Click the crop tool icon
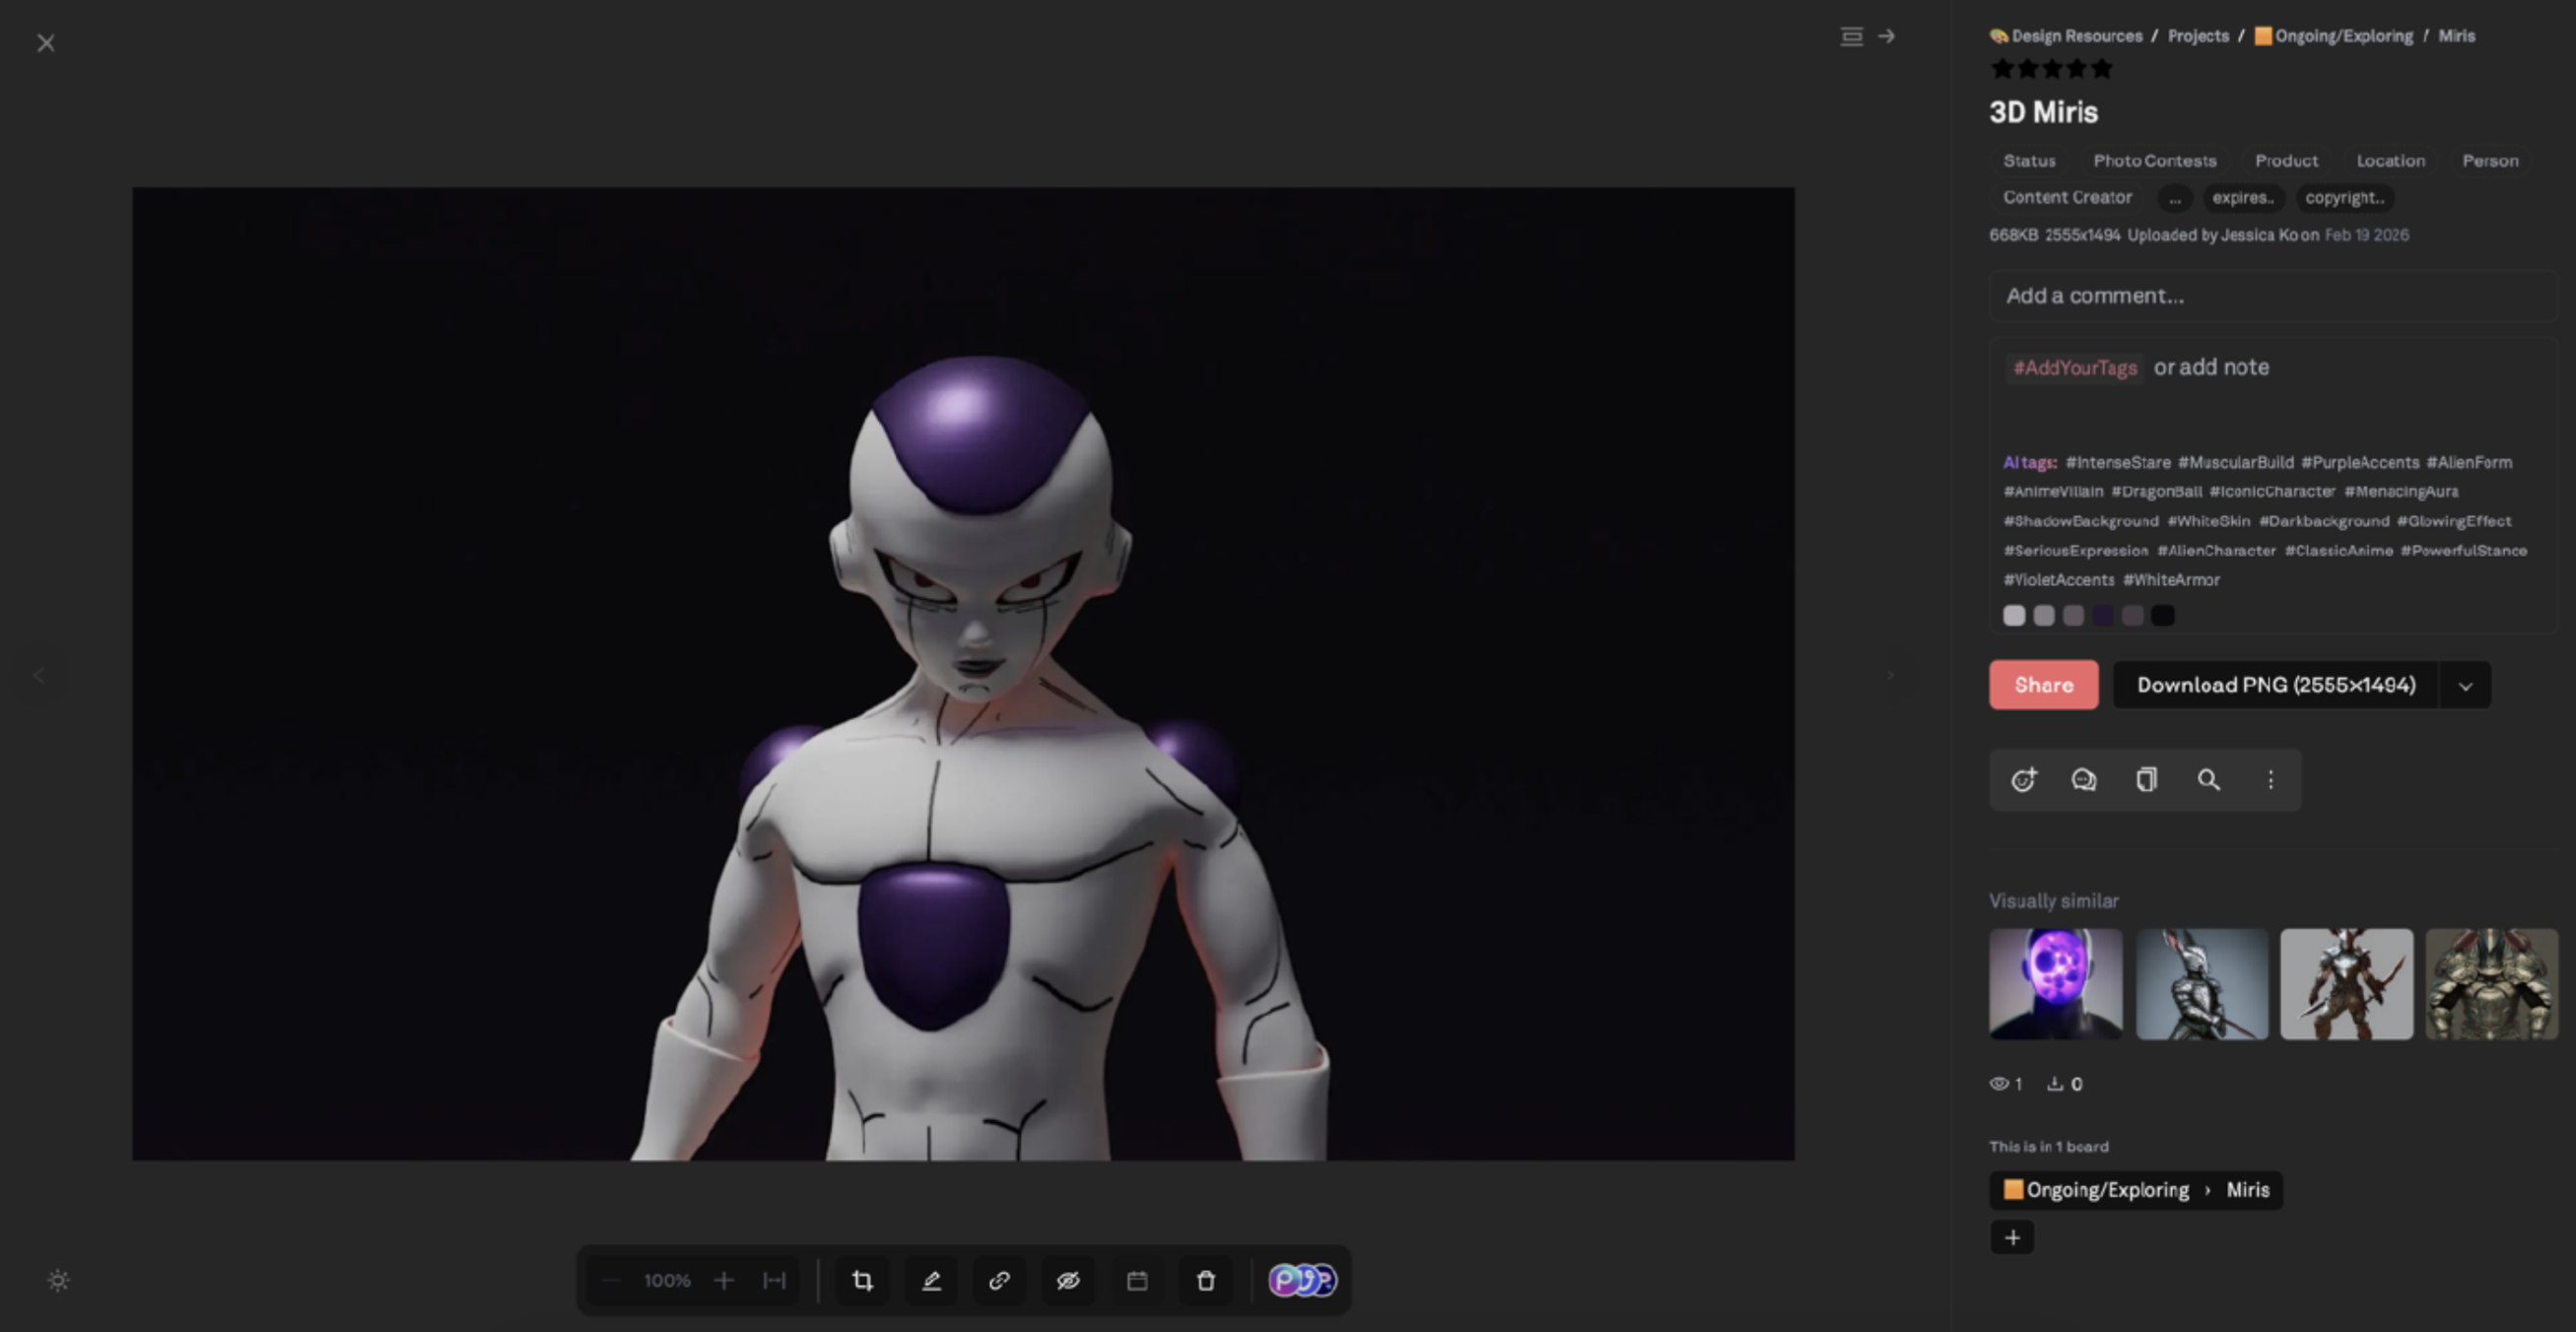Viewport: 2576px width, 1332px height. (x=862, y=1280)
